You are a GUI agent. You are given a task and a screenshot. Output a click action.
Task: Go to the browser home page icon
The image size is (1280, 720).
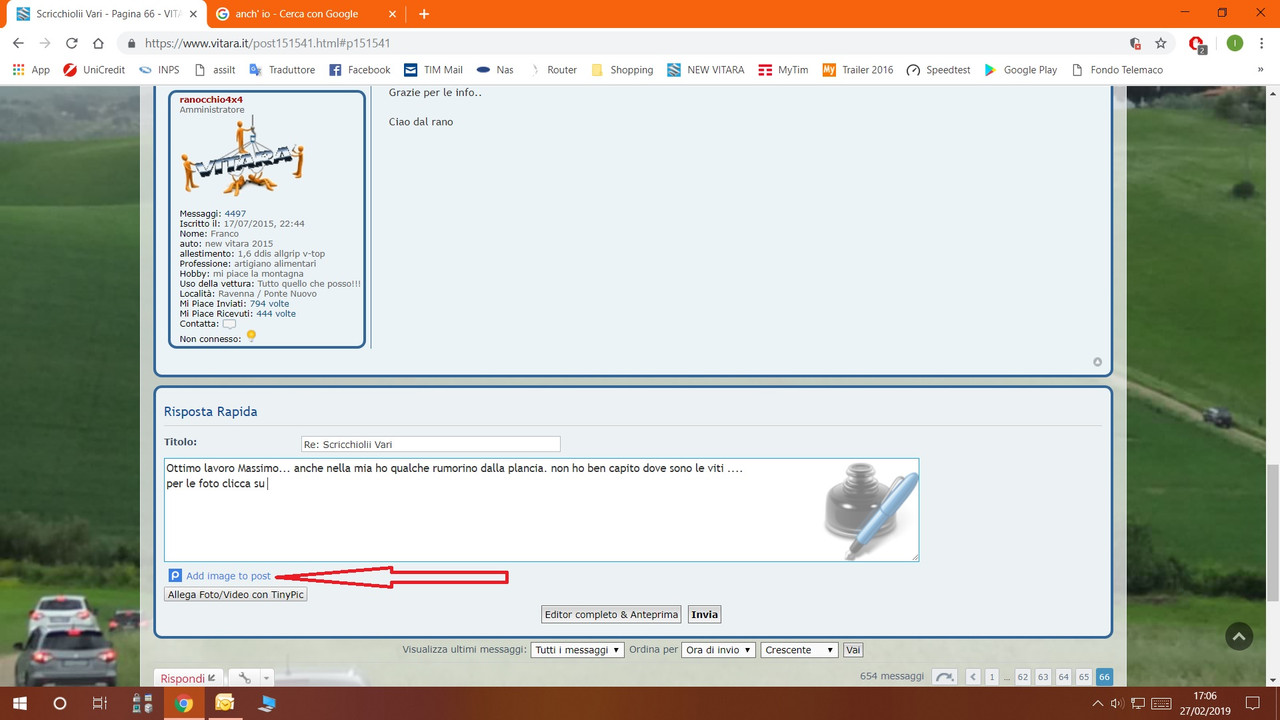pos(98,43)
